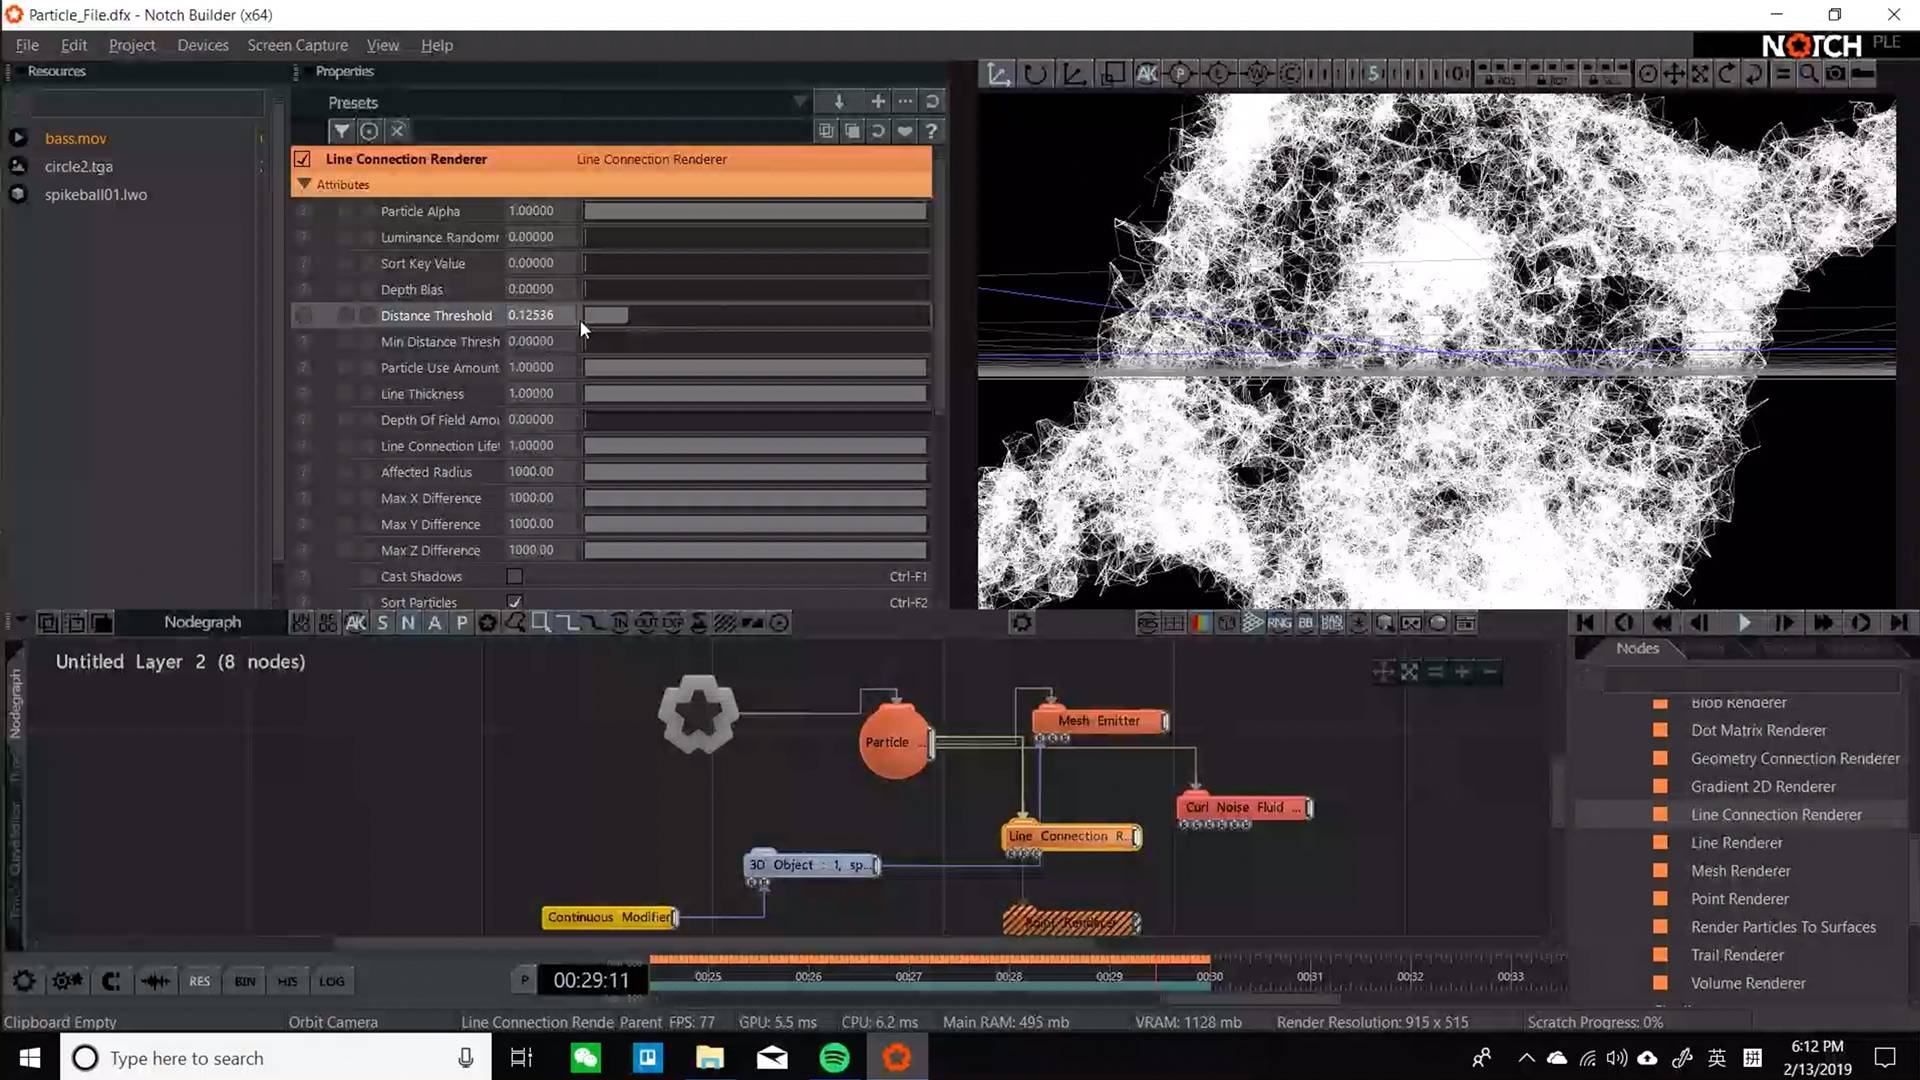
Task: Click the RNG icon in the lower toolbar
Action: (1279, 623)
